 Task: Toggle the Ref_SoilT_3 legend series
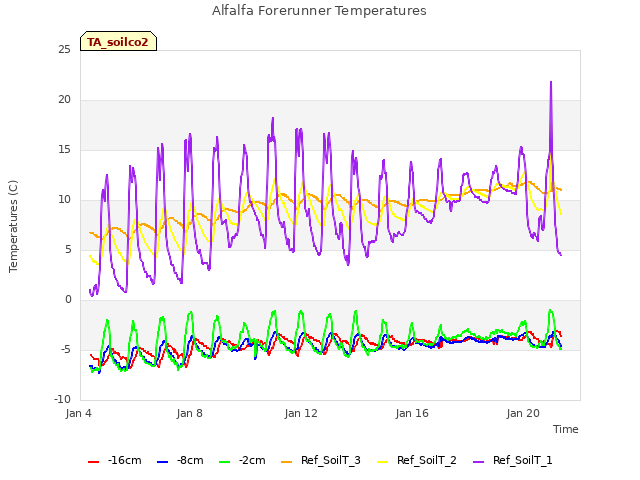coord(321,460)
